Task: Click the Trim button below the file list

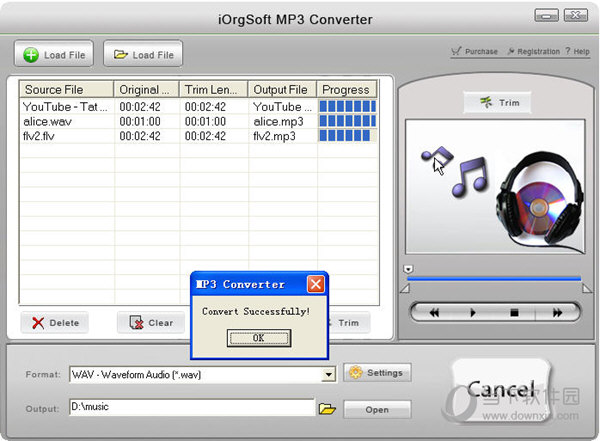Action: click(348, 323)
